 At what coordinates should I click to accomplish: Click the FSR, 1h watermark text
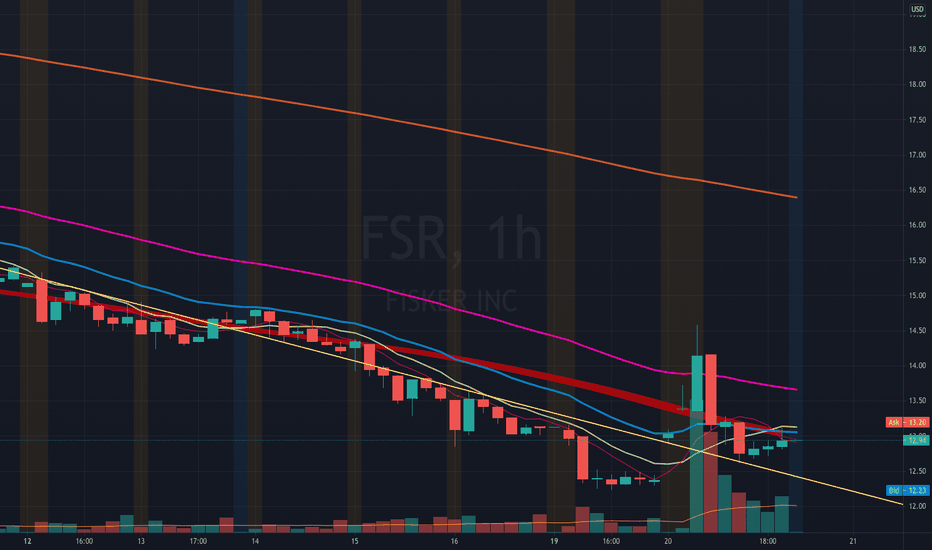tap(452, 238)
